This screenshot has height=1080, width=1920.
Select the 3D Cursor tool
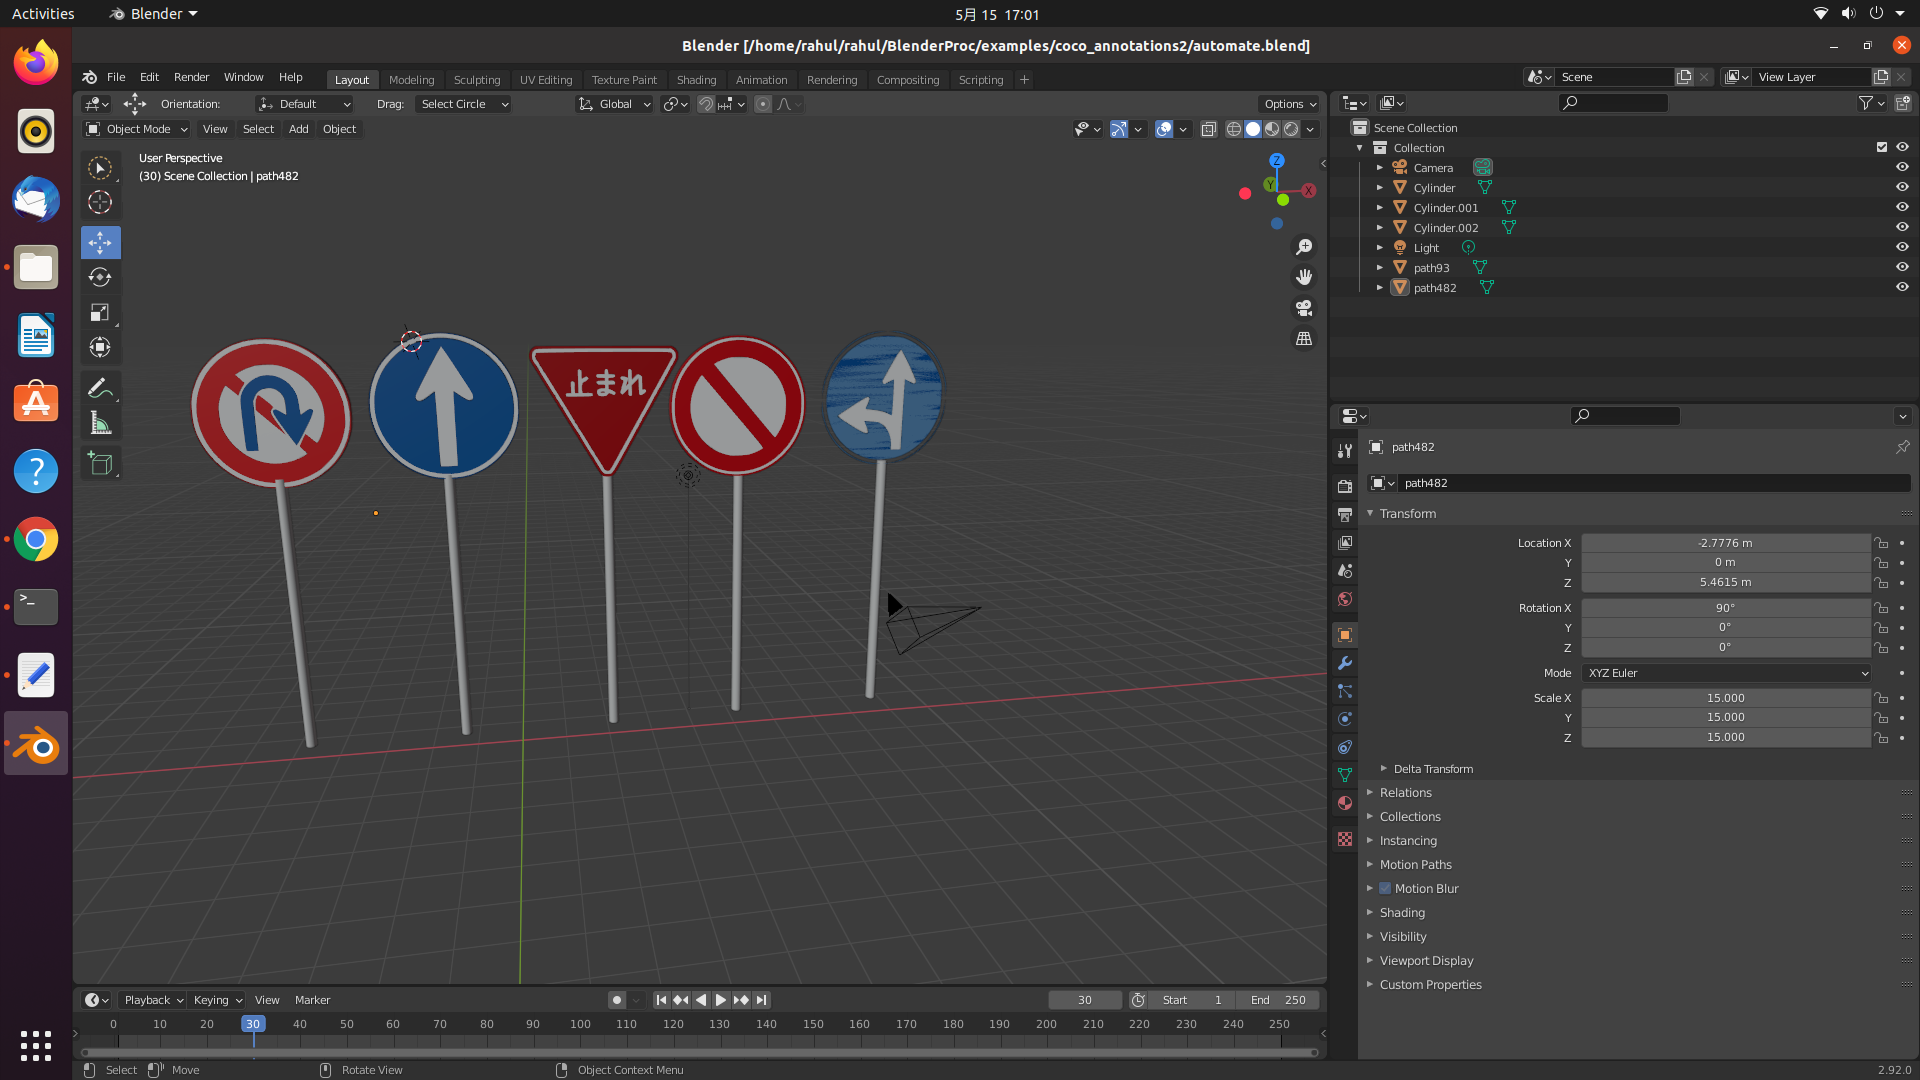point(100,203)
